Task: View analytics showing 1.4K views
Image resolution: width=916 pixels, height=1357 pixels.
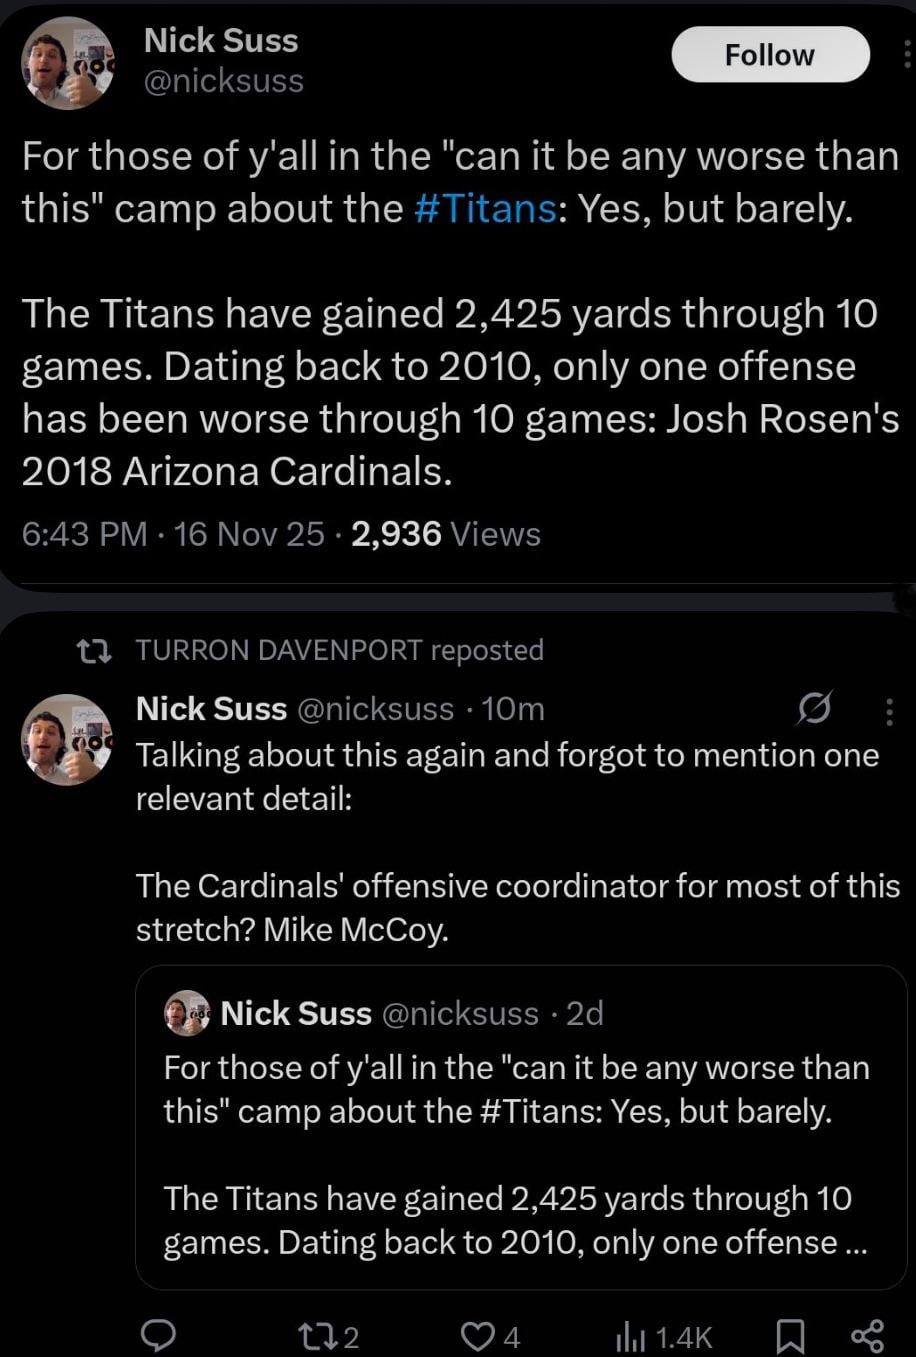Action: tap(664, 1336)
